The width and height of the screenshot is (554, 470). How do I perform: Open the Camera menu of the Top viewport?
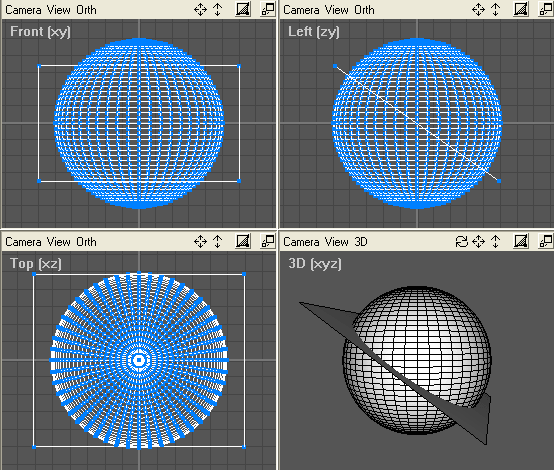pyautogui.click(x=23, y=242)
